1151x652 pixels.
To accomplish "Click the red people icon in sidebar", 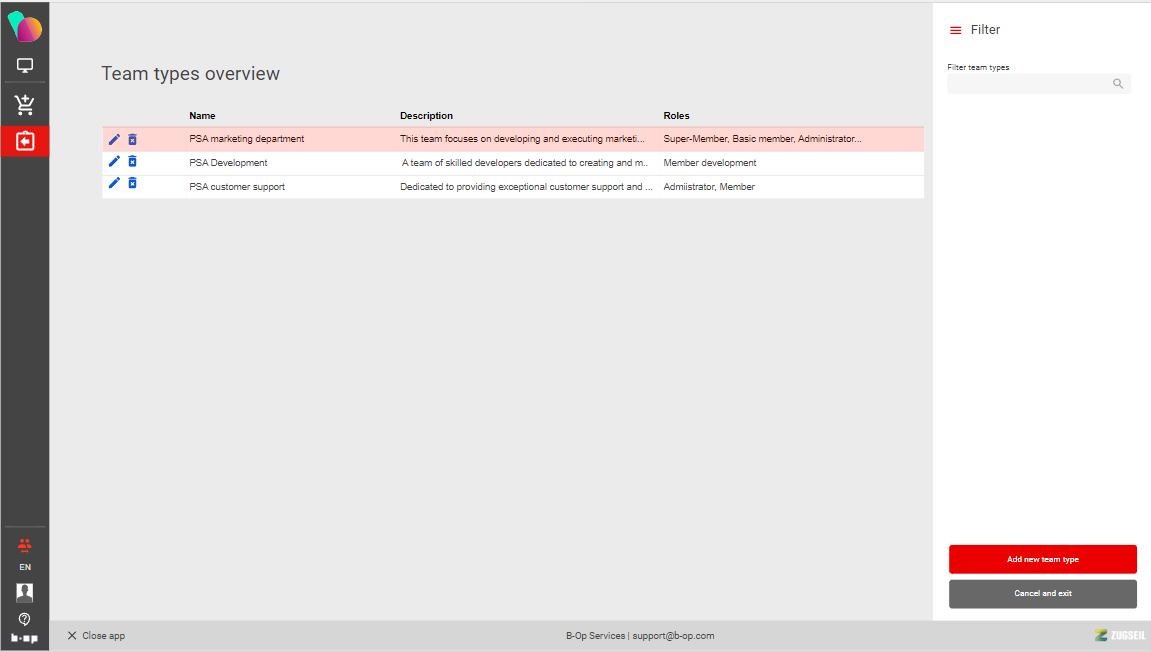I will pos(25,545).
